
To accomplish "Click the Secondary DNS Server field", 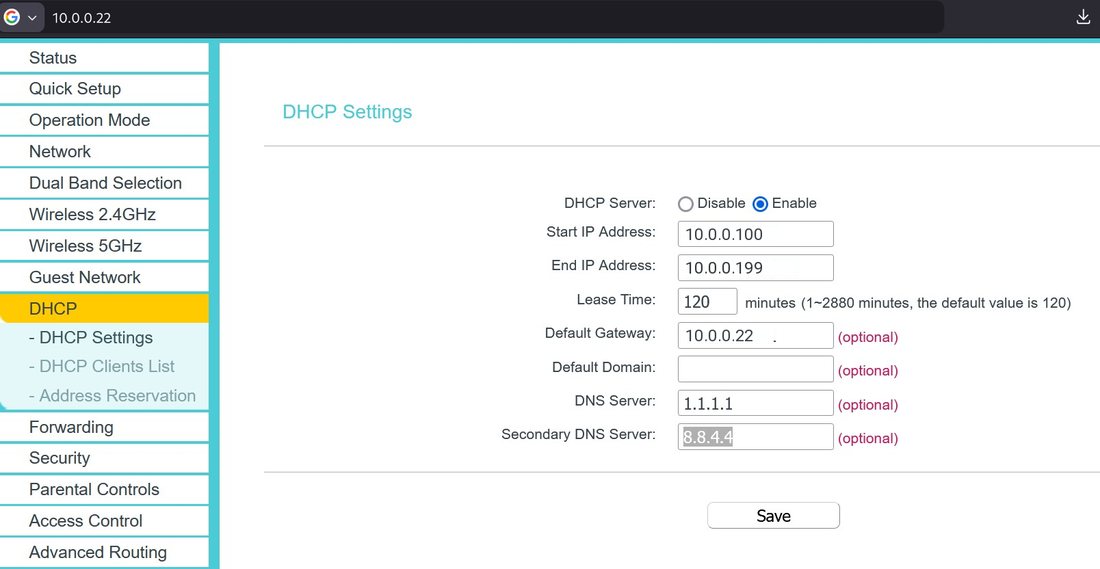I will pyautogui.click(x=756, y=436).
